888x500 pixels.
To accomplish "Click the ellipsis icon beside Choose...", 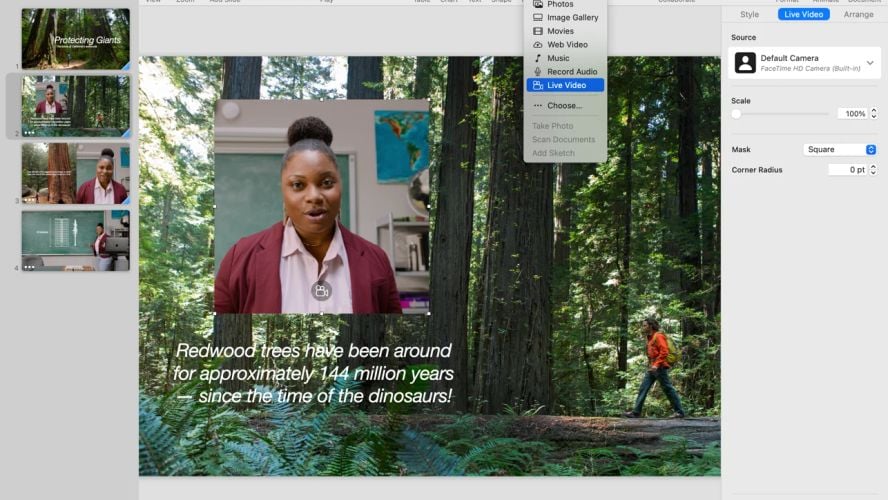I will 537,106.
